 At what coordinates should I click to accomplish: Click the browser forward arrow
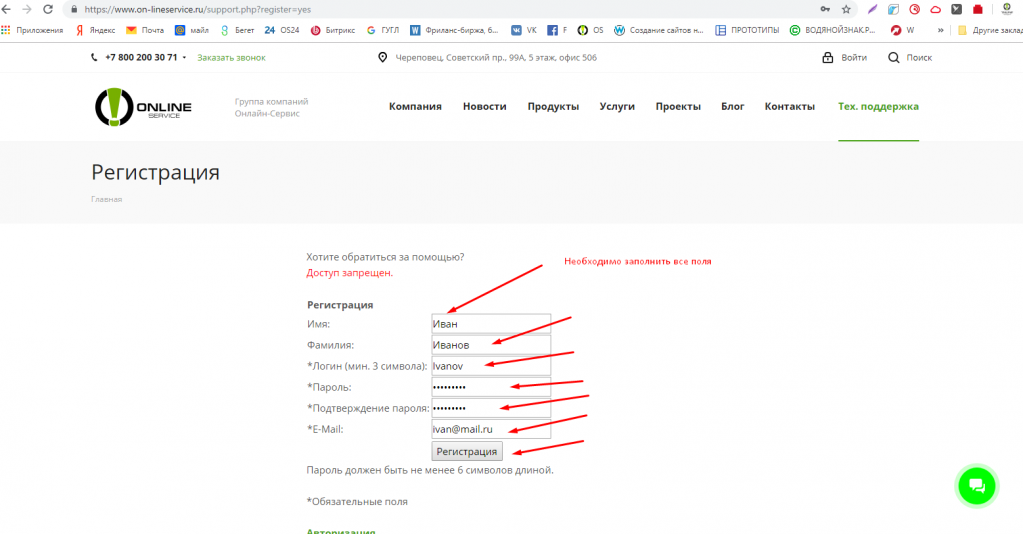[27, 9]
